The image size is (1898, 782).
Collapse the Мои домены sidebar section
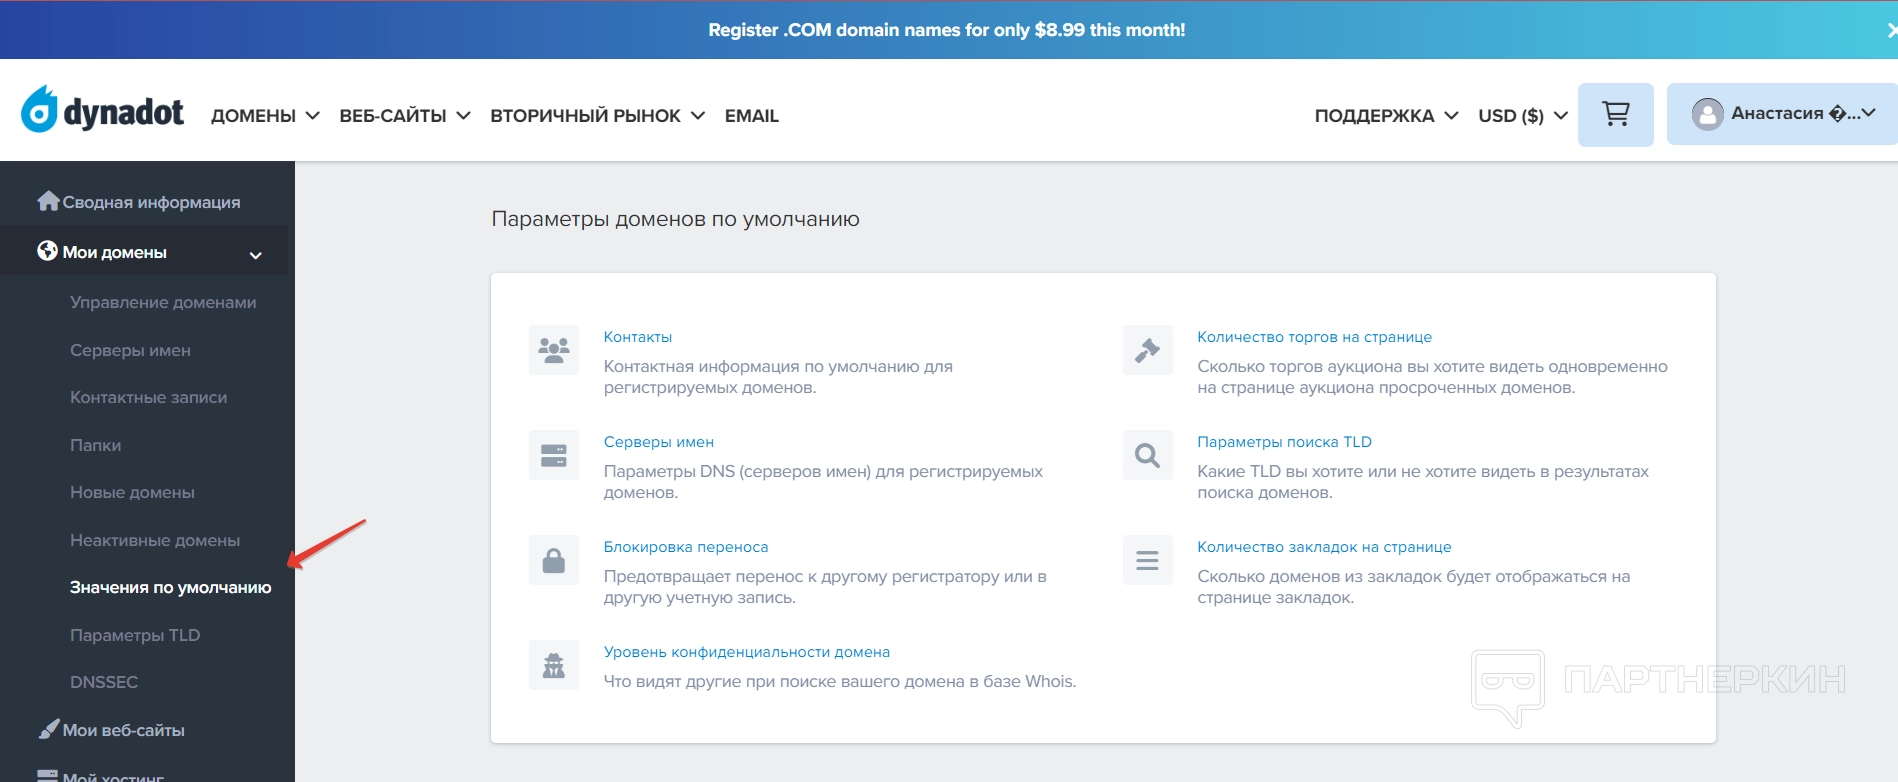(x=255, y=254)
